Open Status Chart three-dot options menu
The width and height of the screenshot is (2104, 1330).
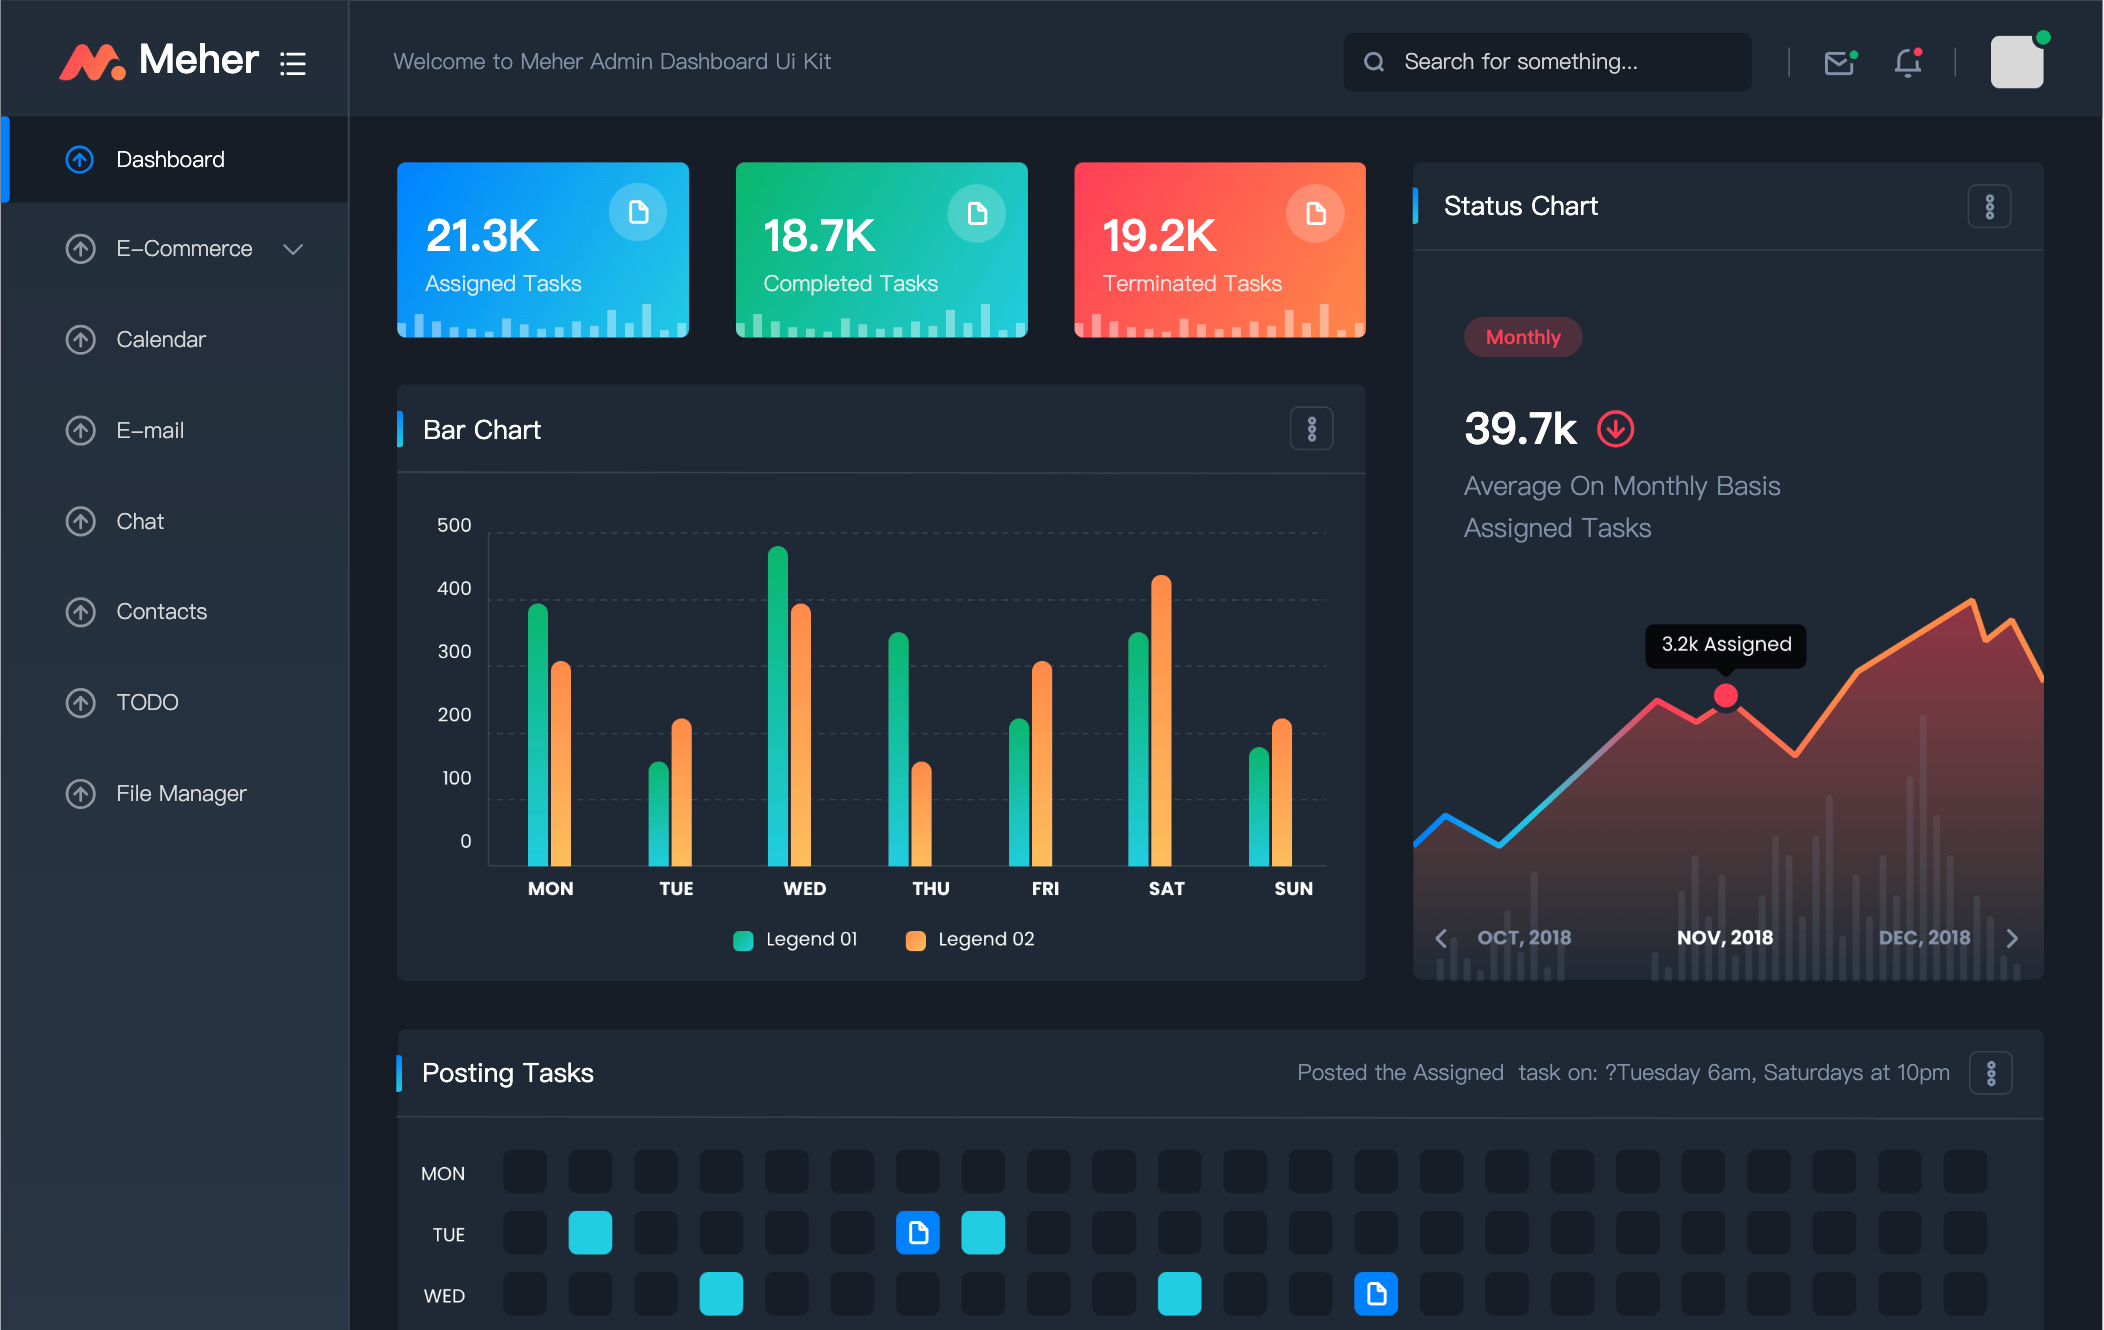coord(1989,207)
